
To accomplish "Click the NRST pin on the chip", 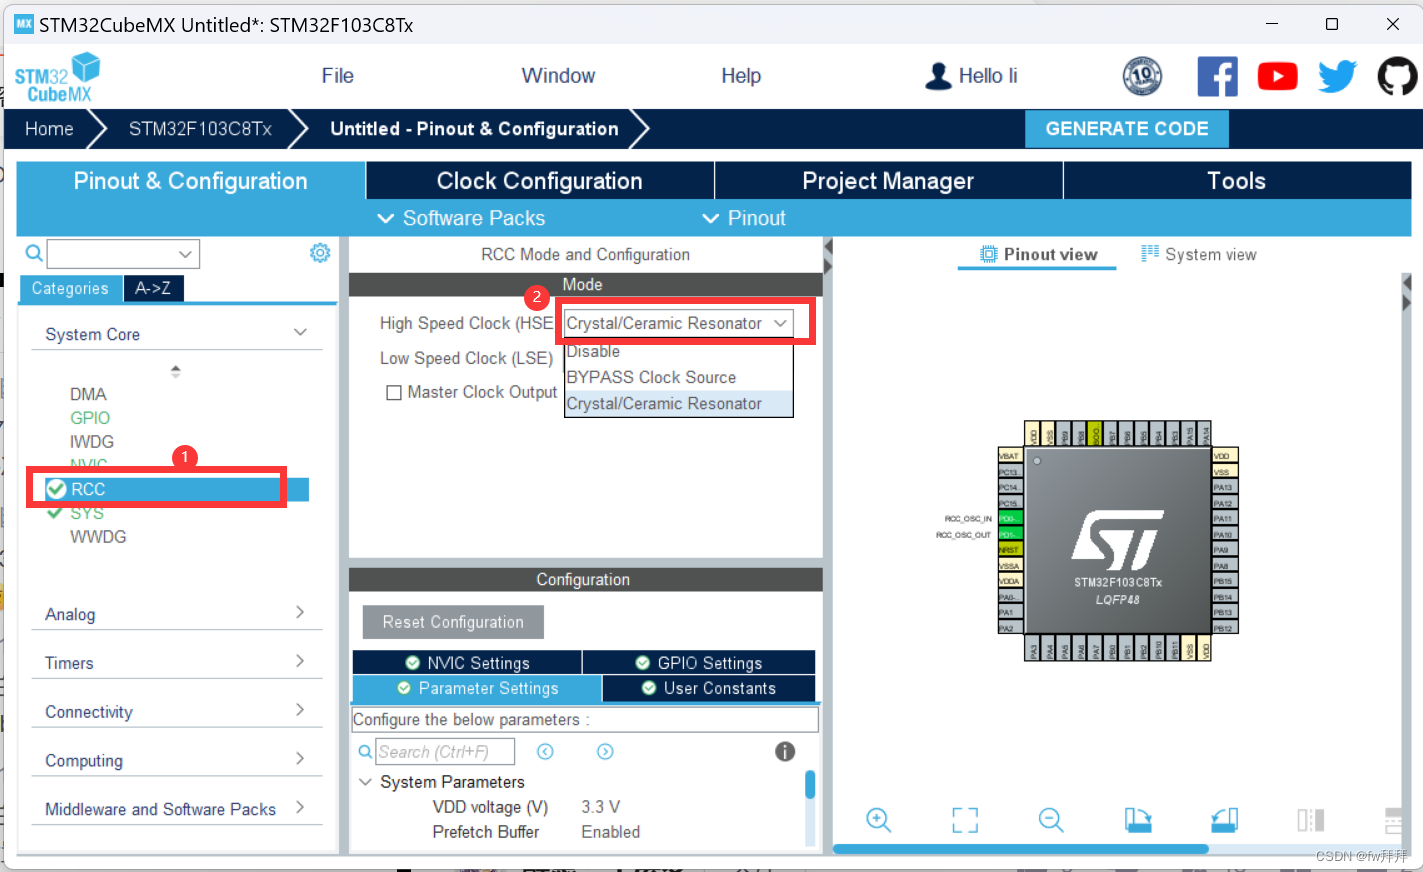I will coord(1010,549).
